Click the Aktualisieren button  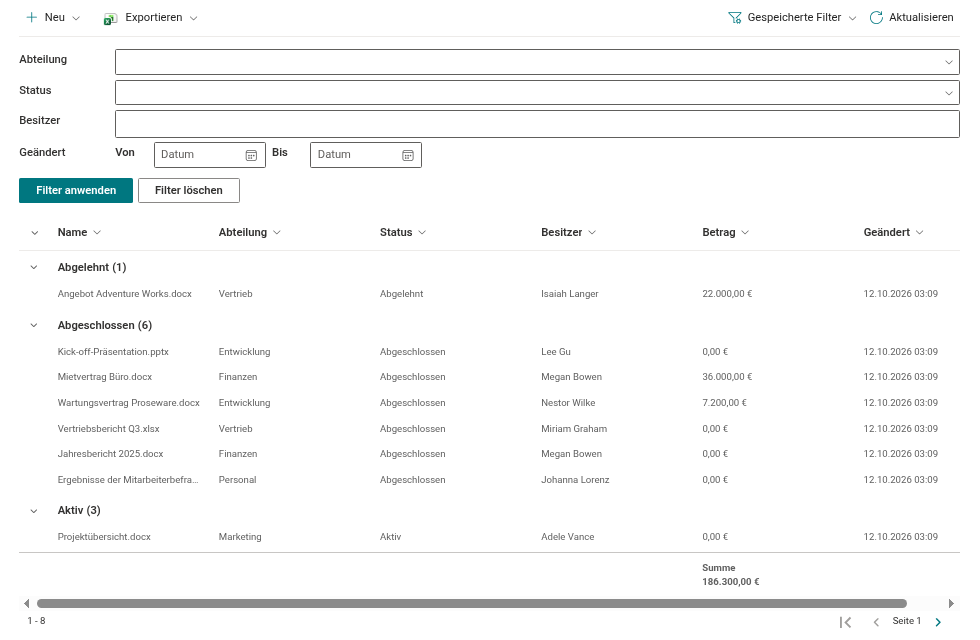point(912,18)
